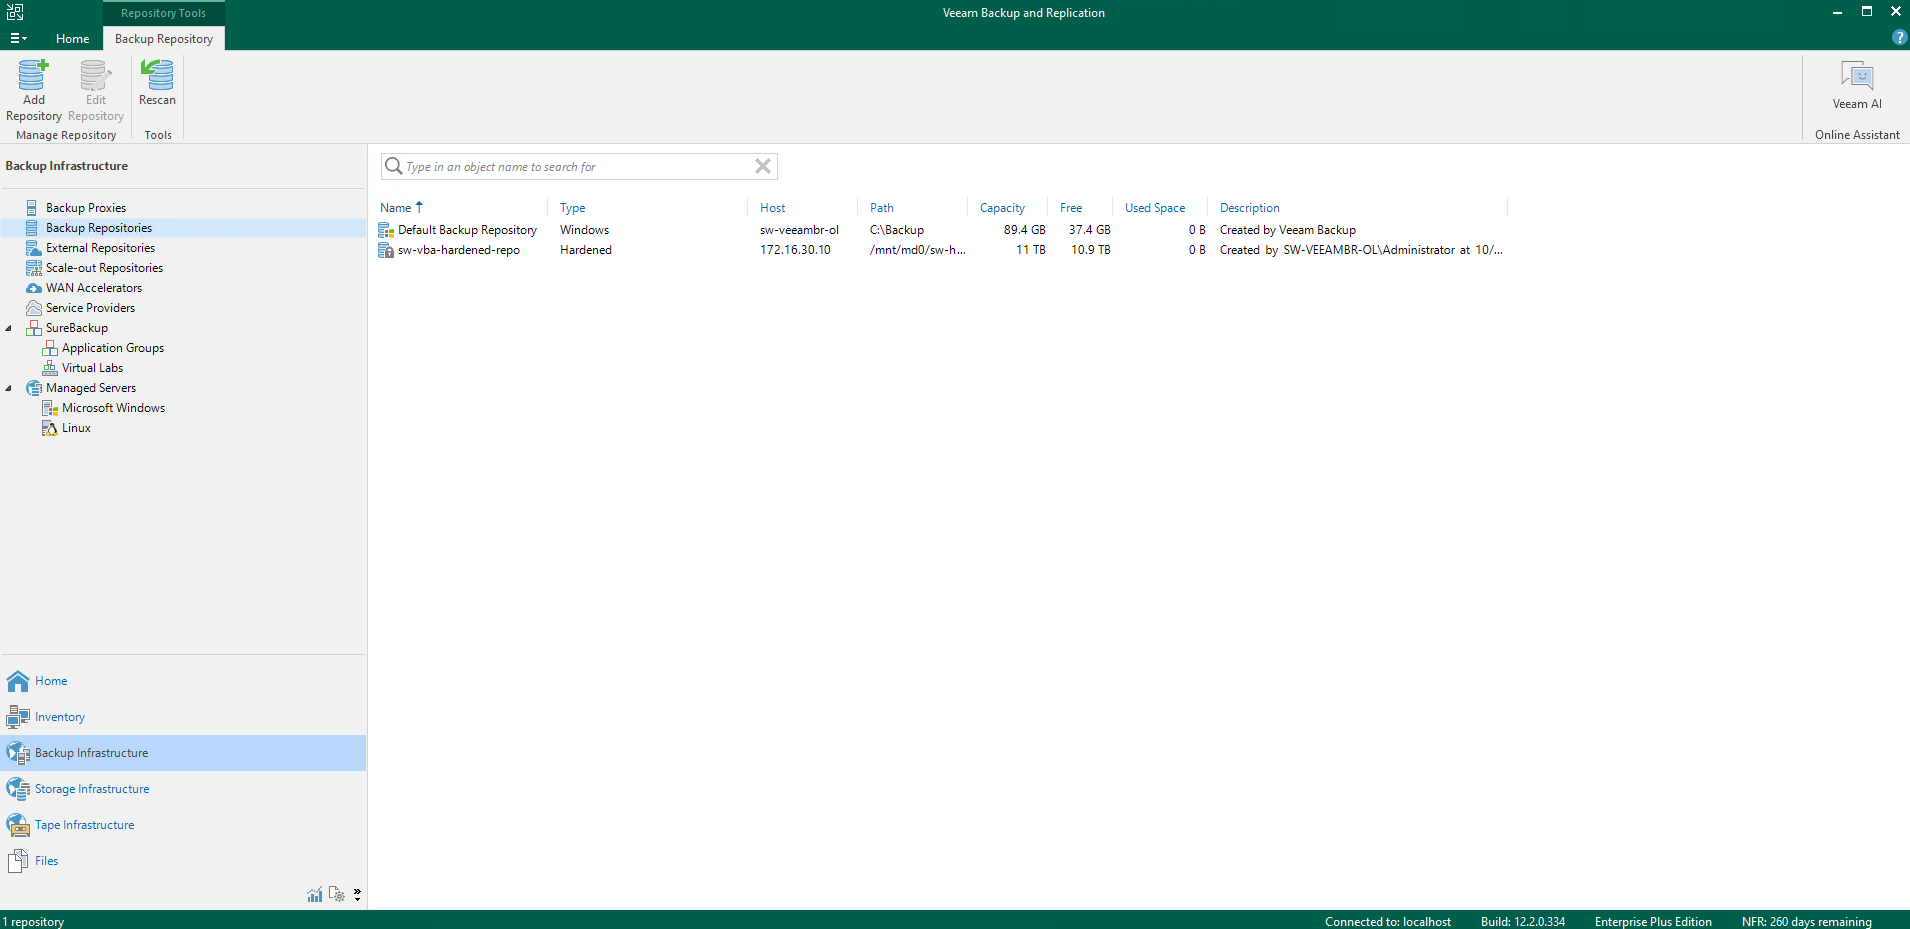This screenshot has height=929, width=1910.
Task: Open the Backup Infrastructure view
Action: point(183,753)
